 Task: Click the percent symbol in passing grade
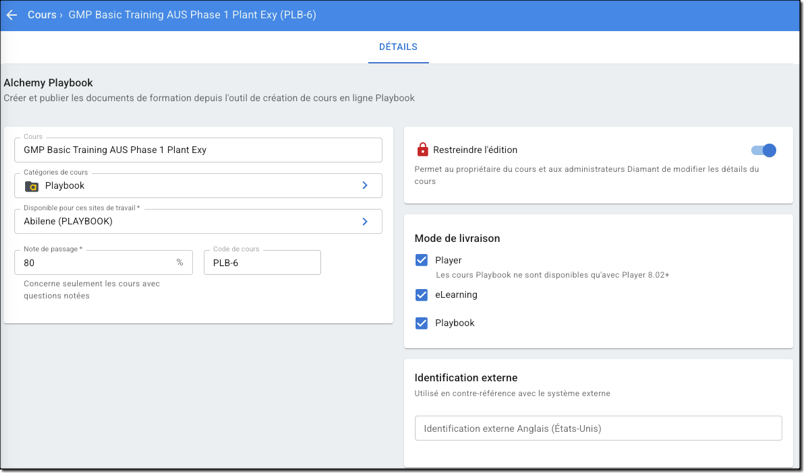(180, 263)
